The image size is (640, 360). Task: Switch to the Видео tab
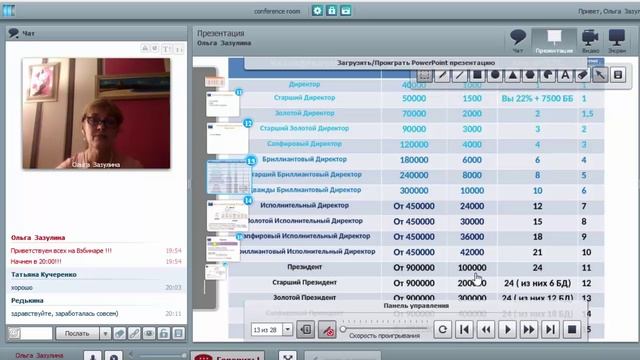pos(590,41)
